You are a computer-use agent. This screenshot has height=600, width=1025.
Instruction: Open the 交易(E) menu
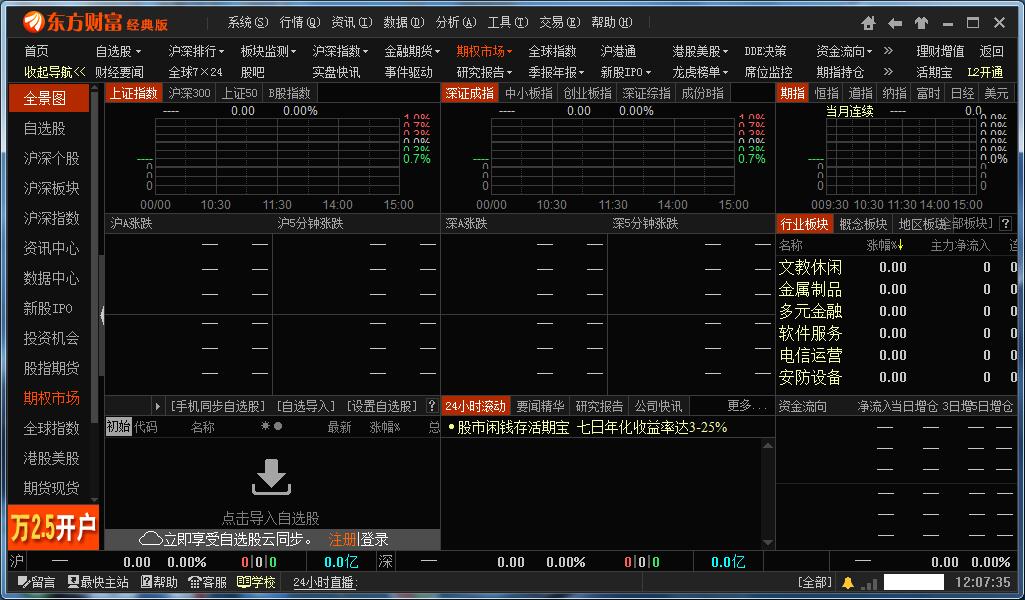(x=560, y=22)
